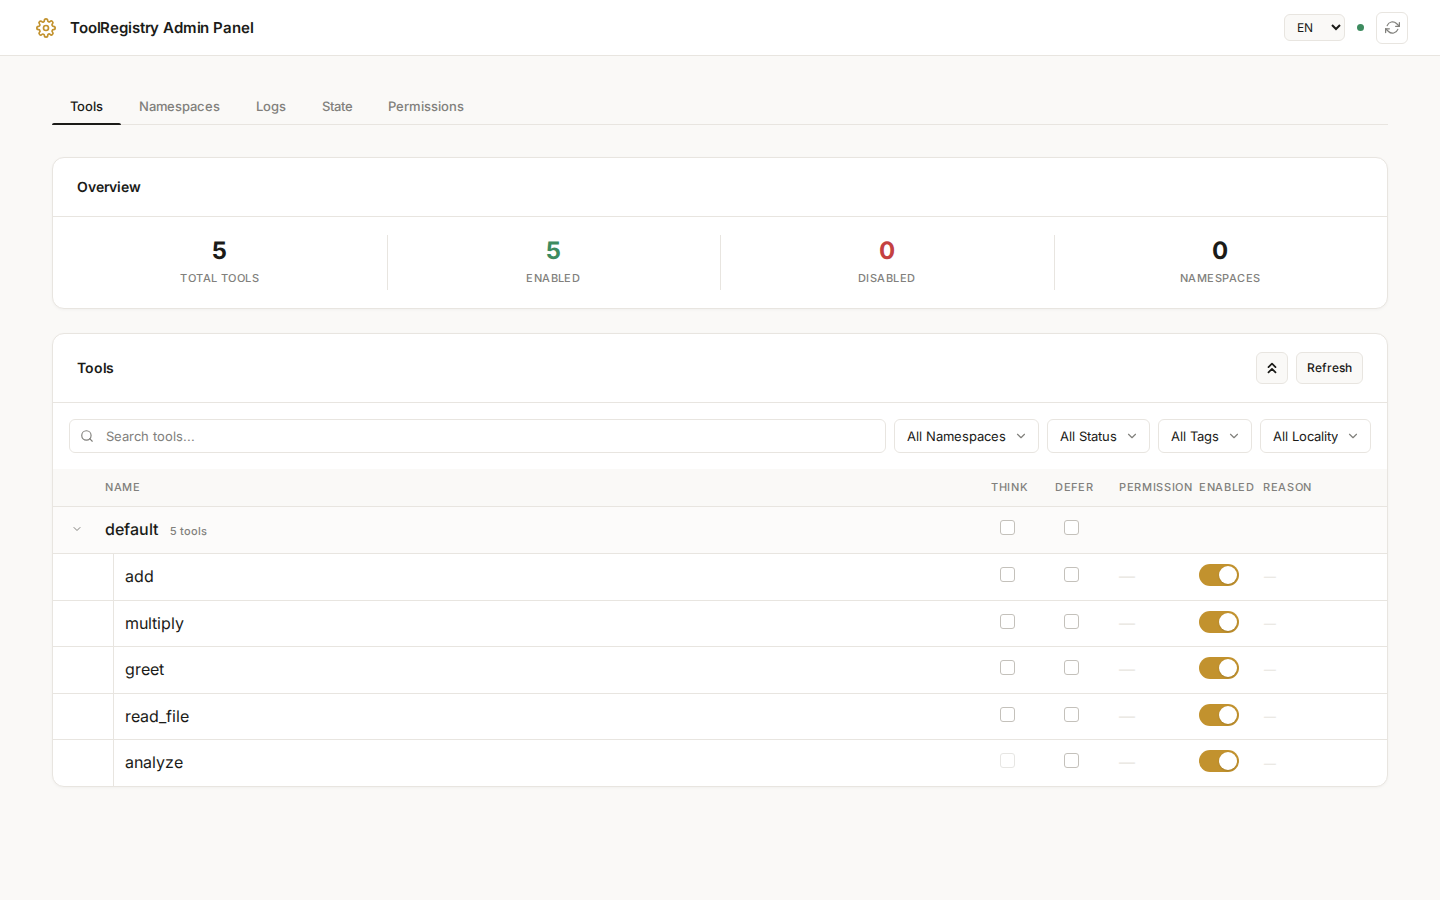Click the search magnifier icon

pyautogui.click(x=87, y=436)
